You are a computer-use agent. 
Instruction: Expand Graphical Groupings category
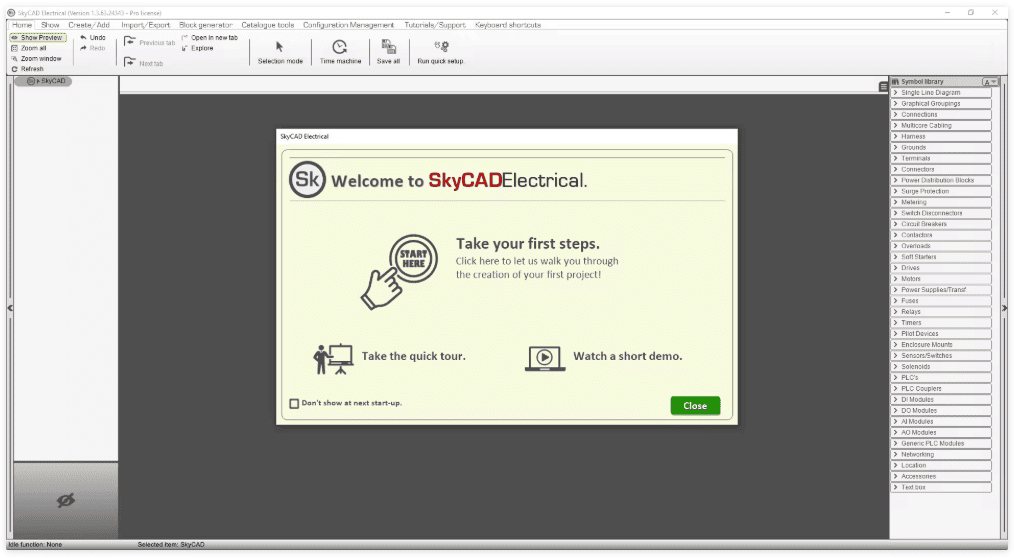pyautogui.click(x=941, y=103)
